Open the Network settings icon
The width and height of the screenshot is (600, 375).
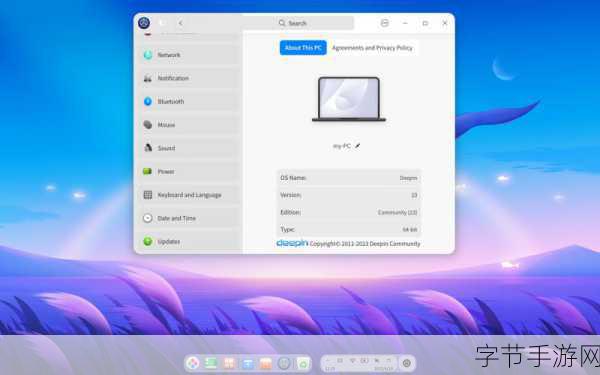click(148, 55)
